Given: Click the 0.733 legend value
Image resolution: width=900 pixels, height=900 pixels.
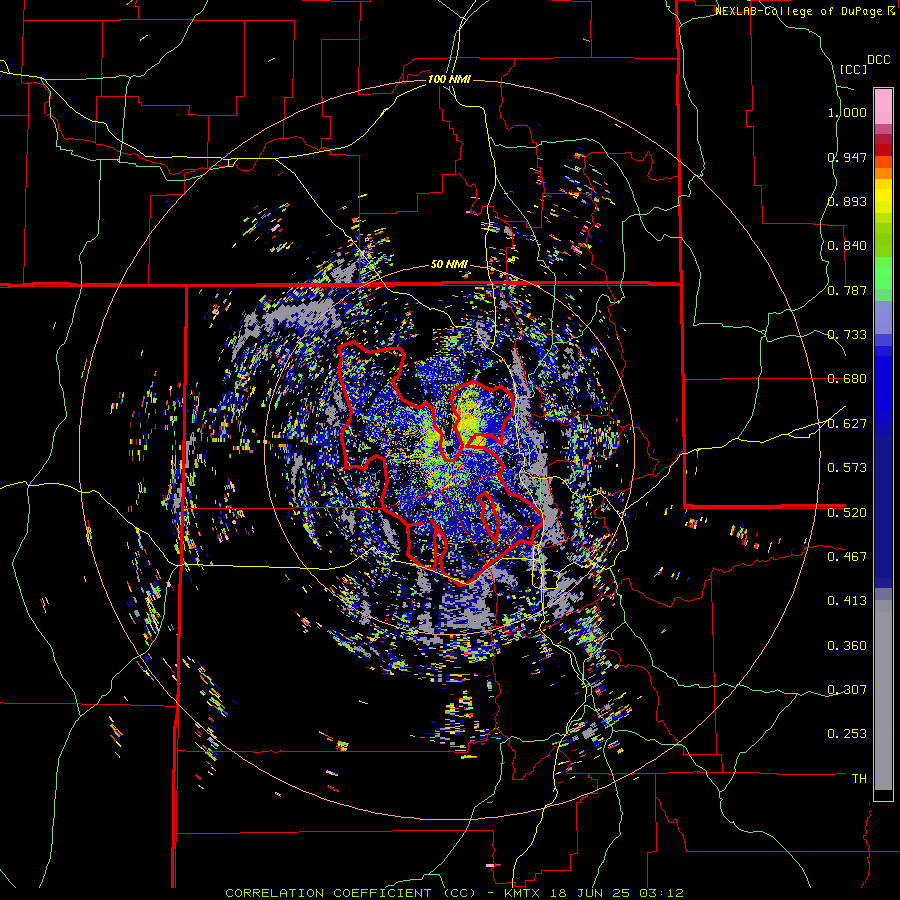Looking at the screenshot, I should [x=847, y=335].
